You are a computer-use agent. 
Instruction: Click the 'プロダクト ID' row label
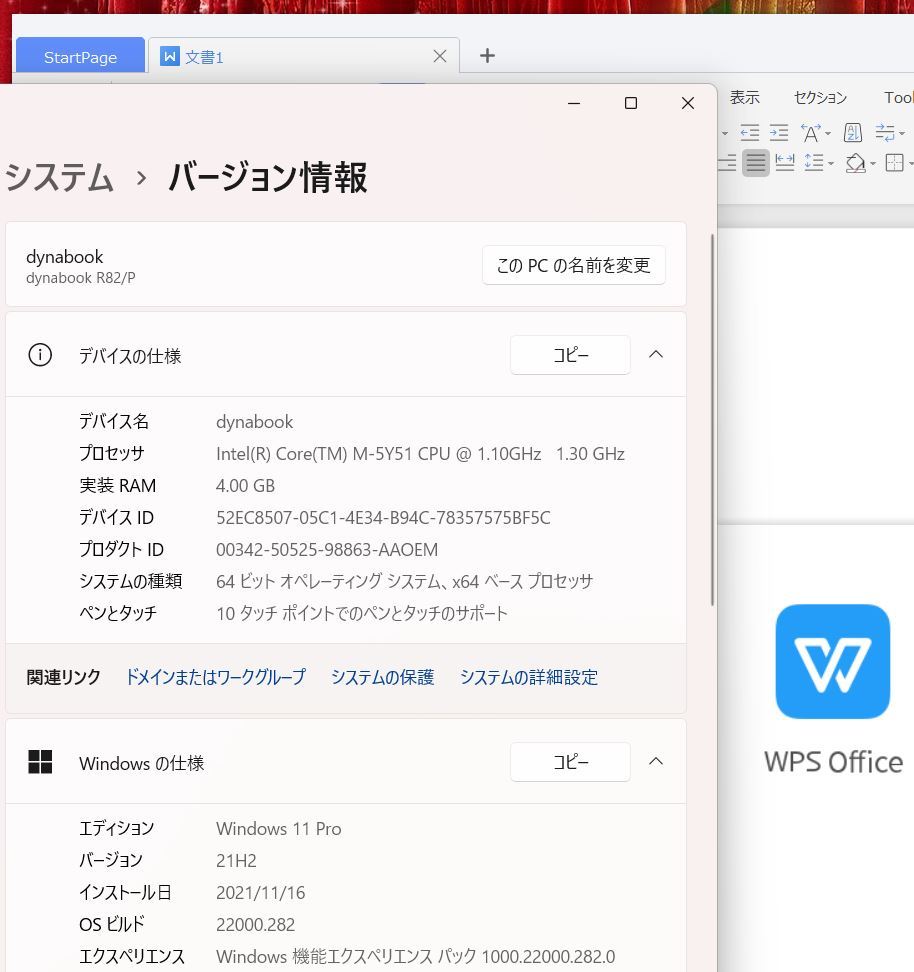(121, 550)
